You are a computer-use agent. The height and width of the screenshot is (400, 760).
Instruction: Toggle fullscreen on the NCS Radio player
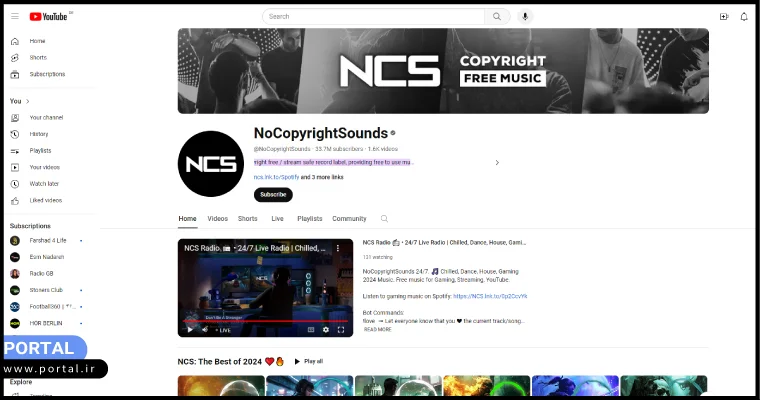[341, 330]
